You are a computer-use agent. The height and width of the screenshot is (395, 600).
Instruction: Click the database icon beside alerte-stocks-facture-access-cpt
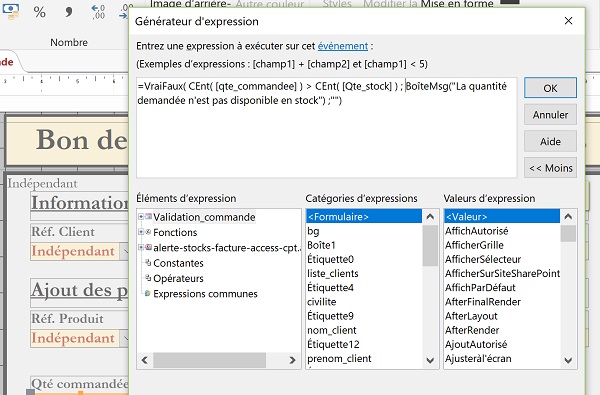[148, 247]
